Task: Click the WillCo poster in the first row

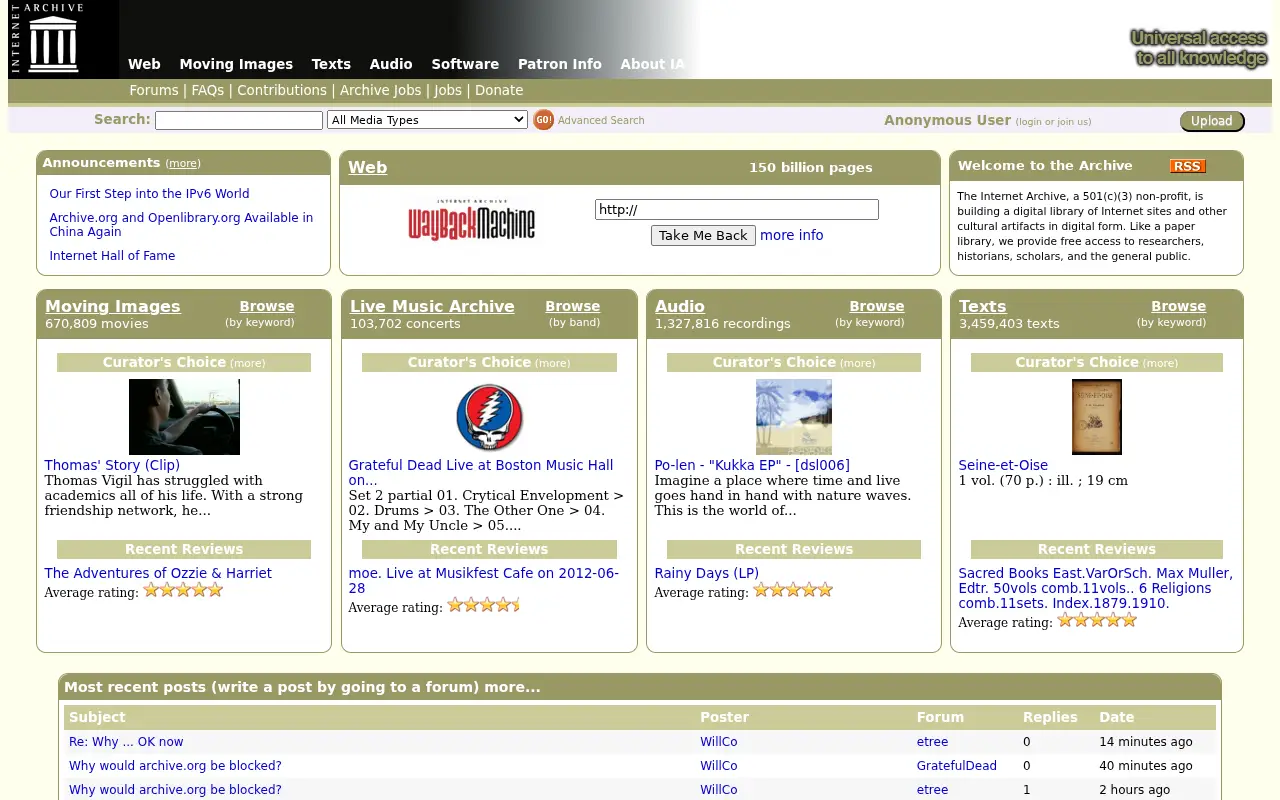Action: pyautogui.click(x=718, y=742)
